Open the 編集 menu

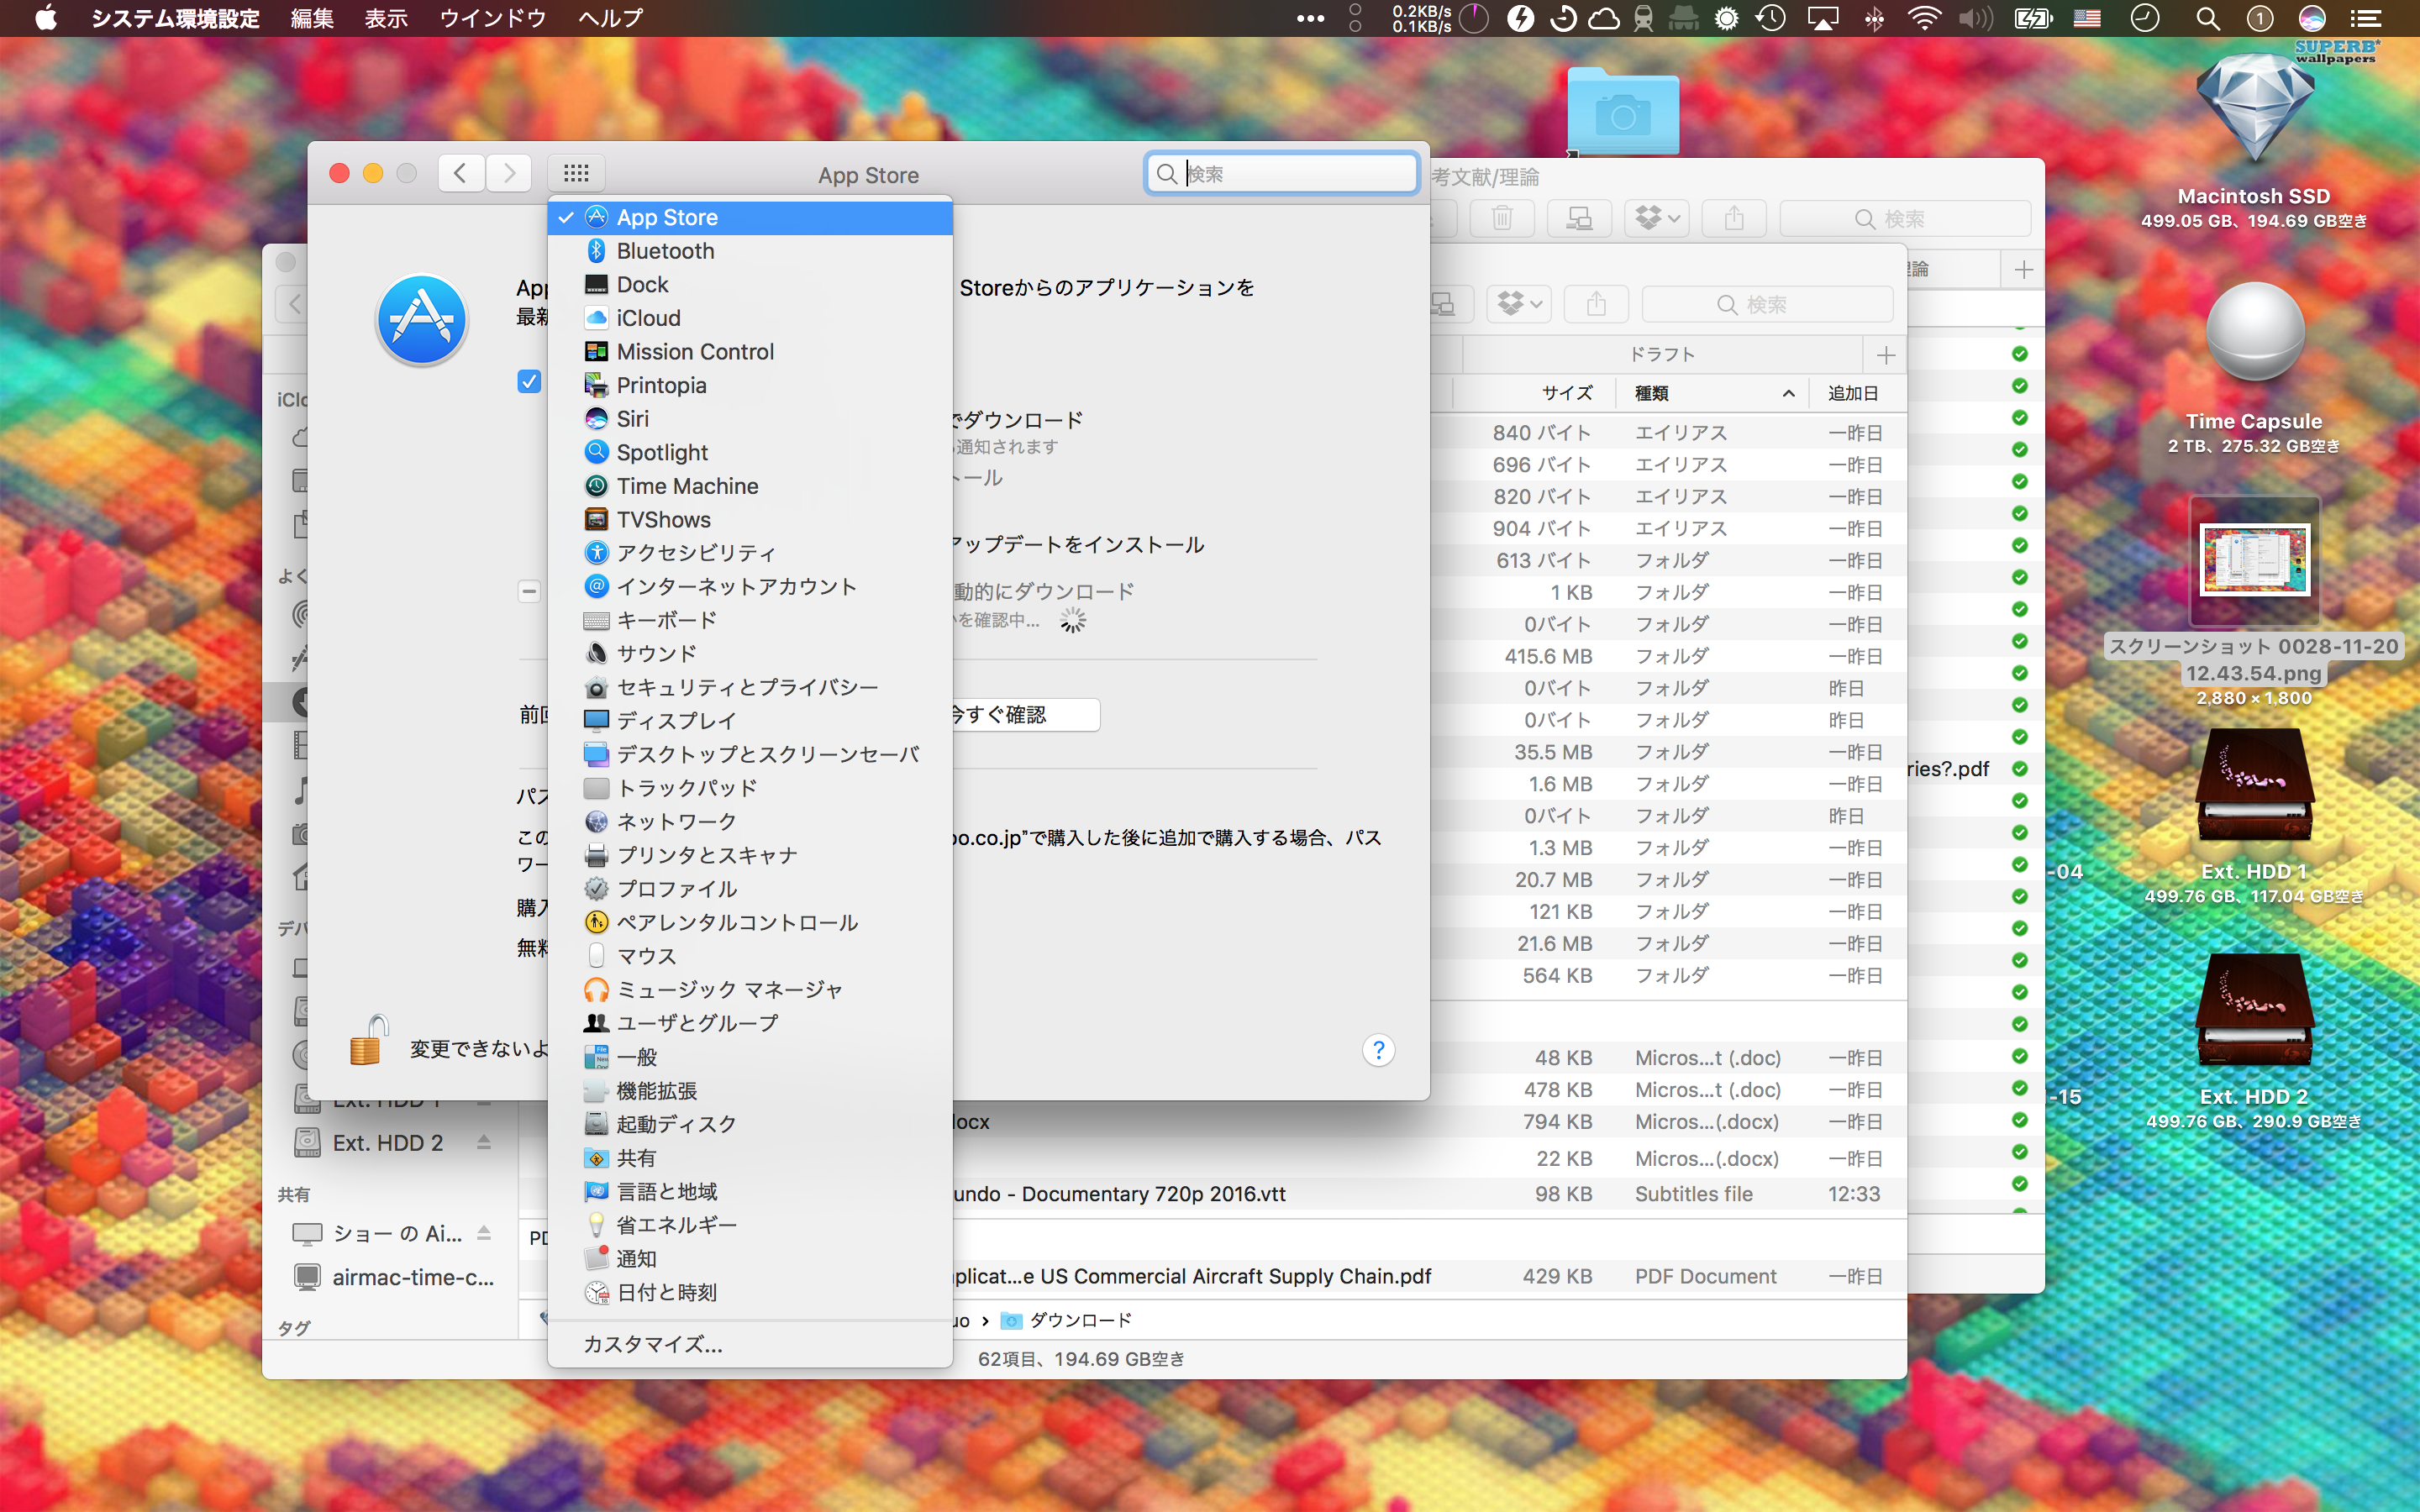pos(312,18)
